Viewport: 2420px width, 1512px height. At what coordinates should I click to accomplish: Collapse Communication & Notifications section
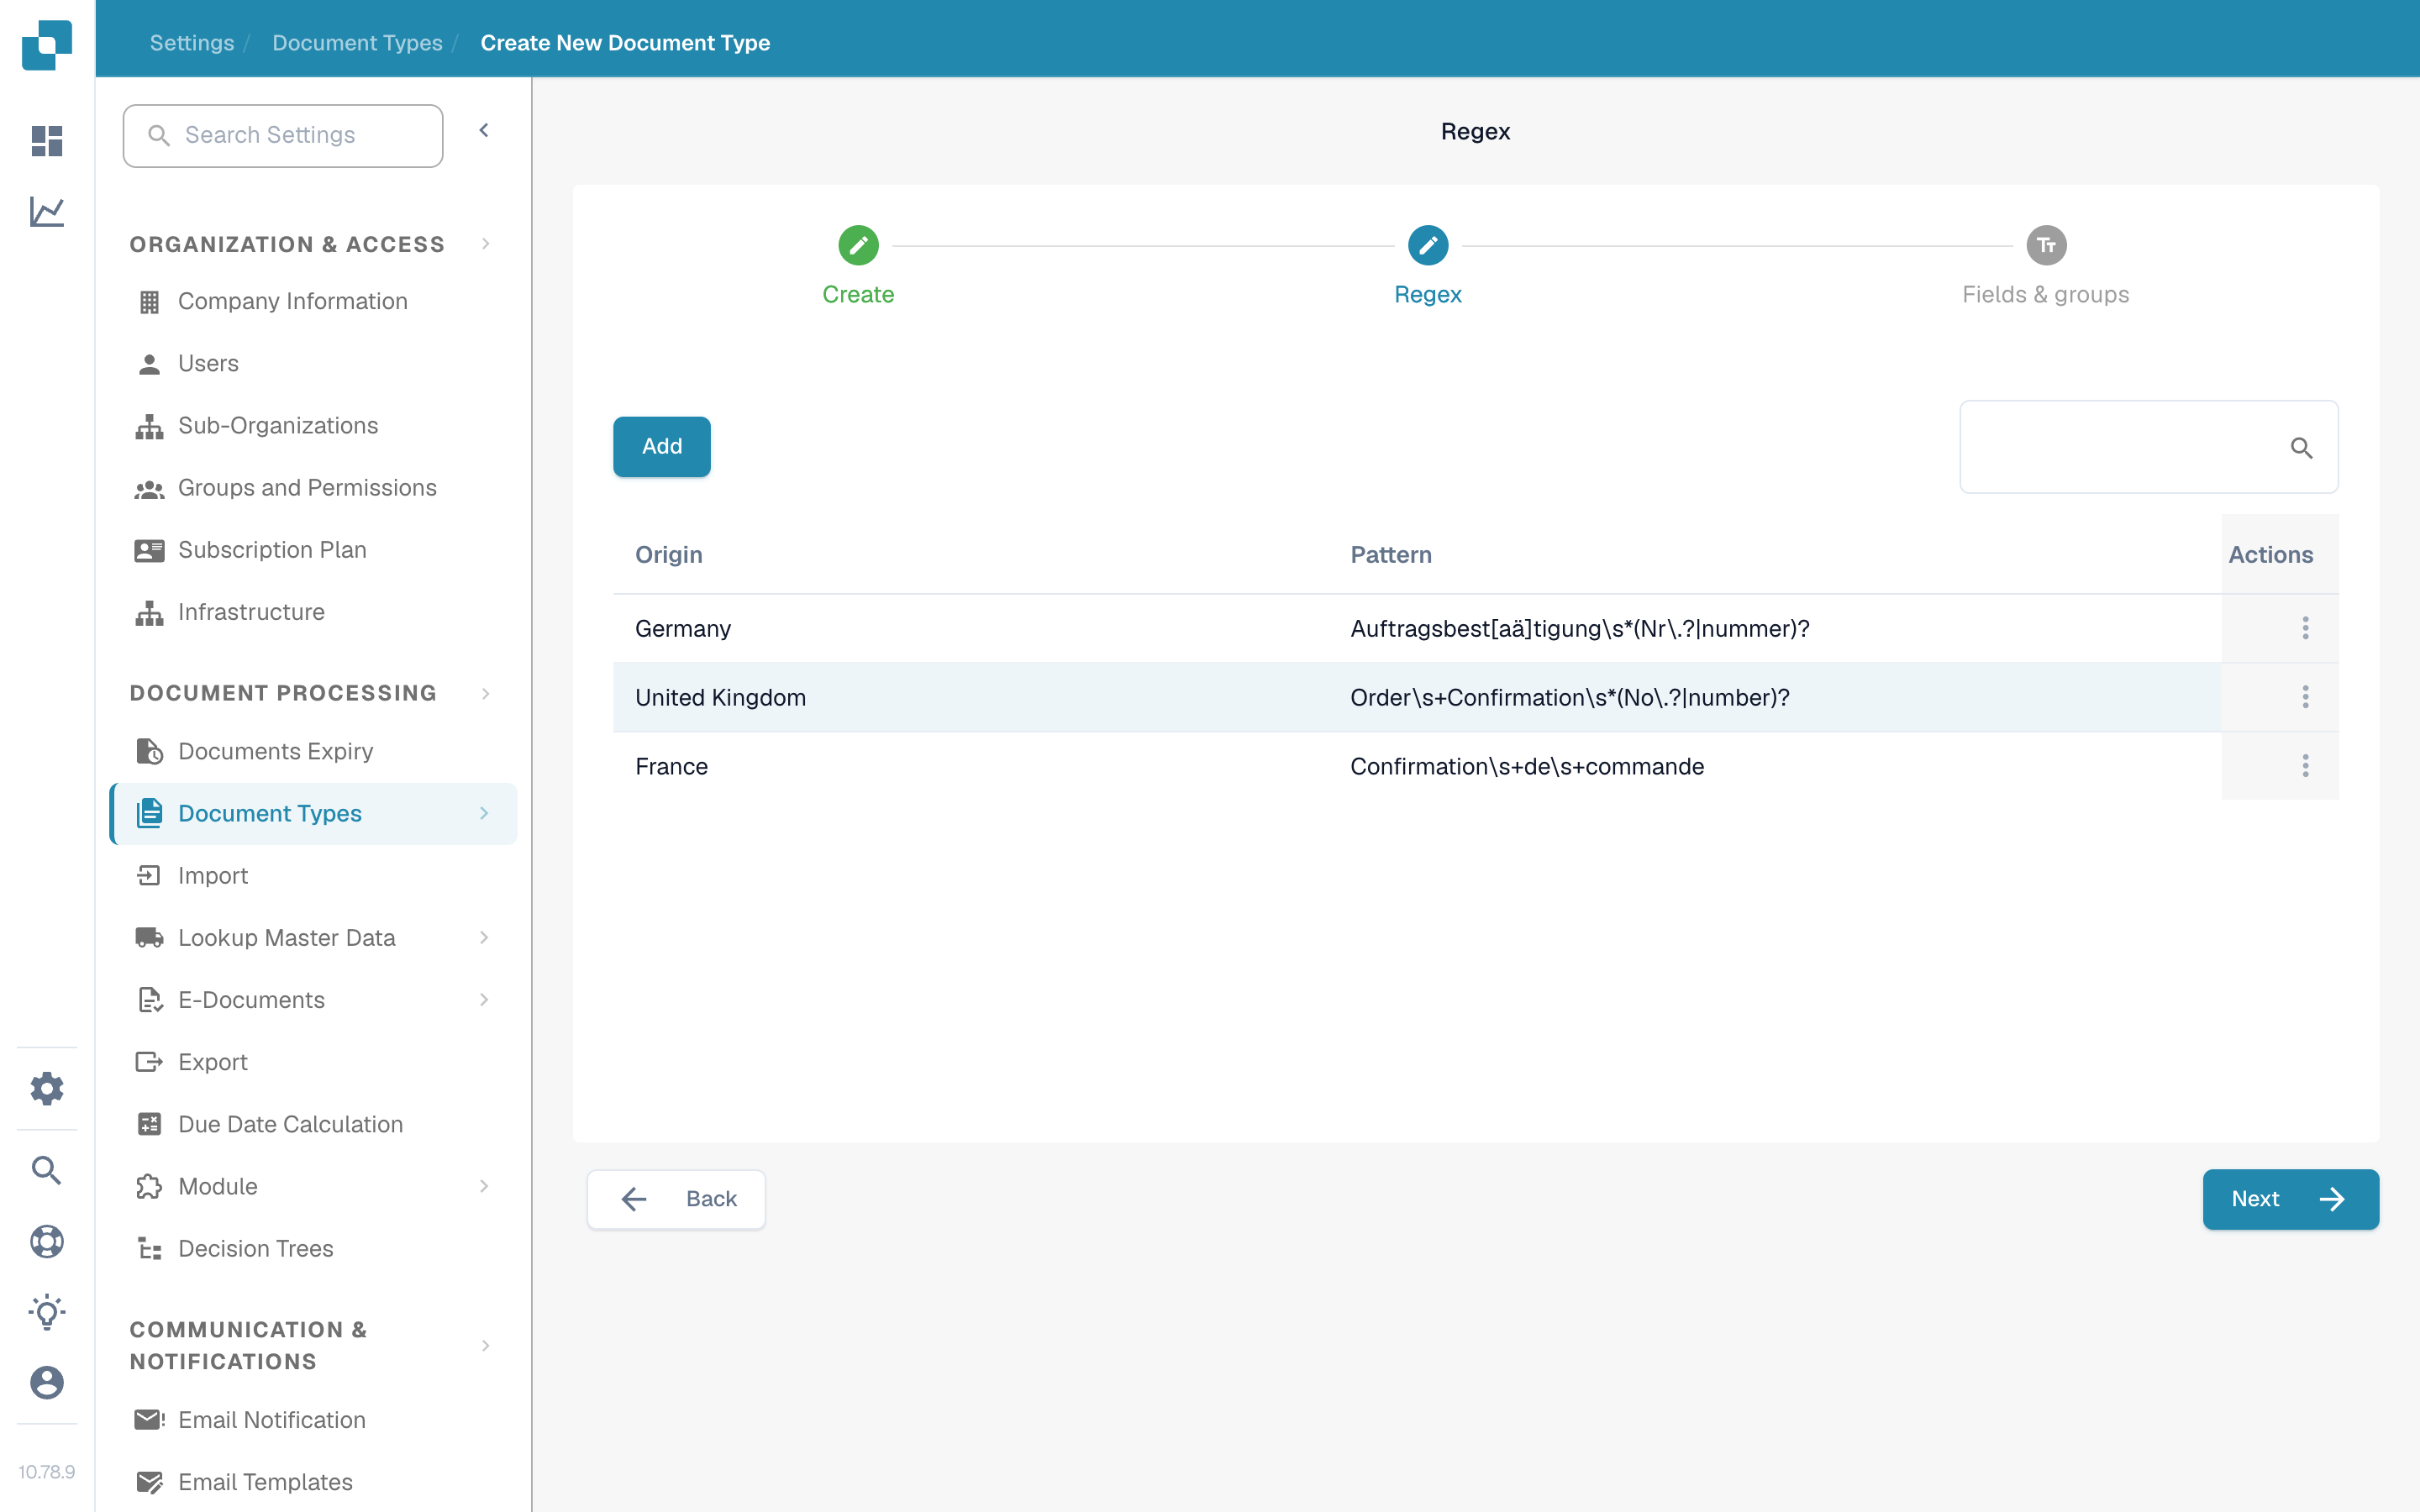(486, 1345)
